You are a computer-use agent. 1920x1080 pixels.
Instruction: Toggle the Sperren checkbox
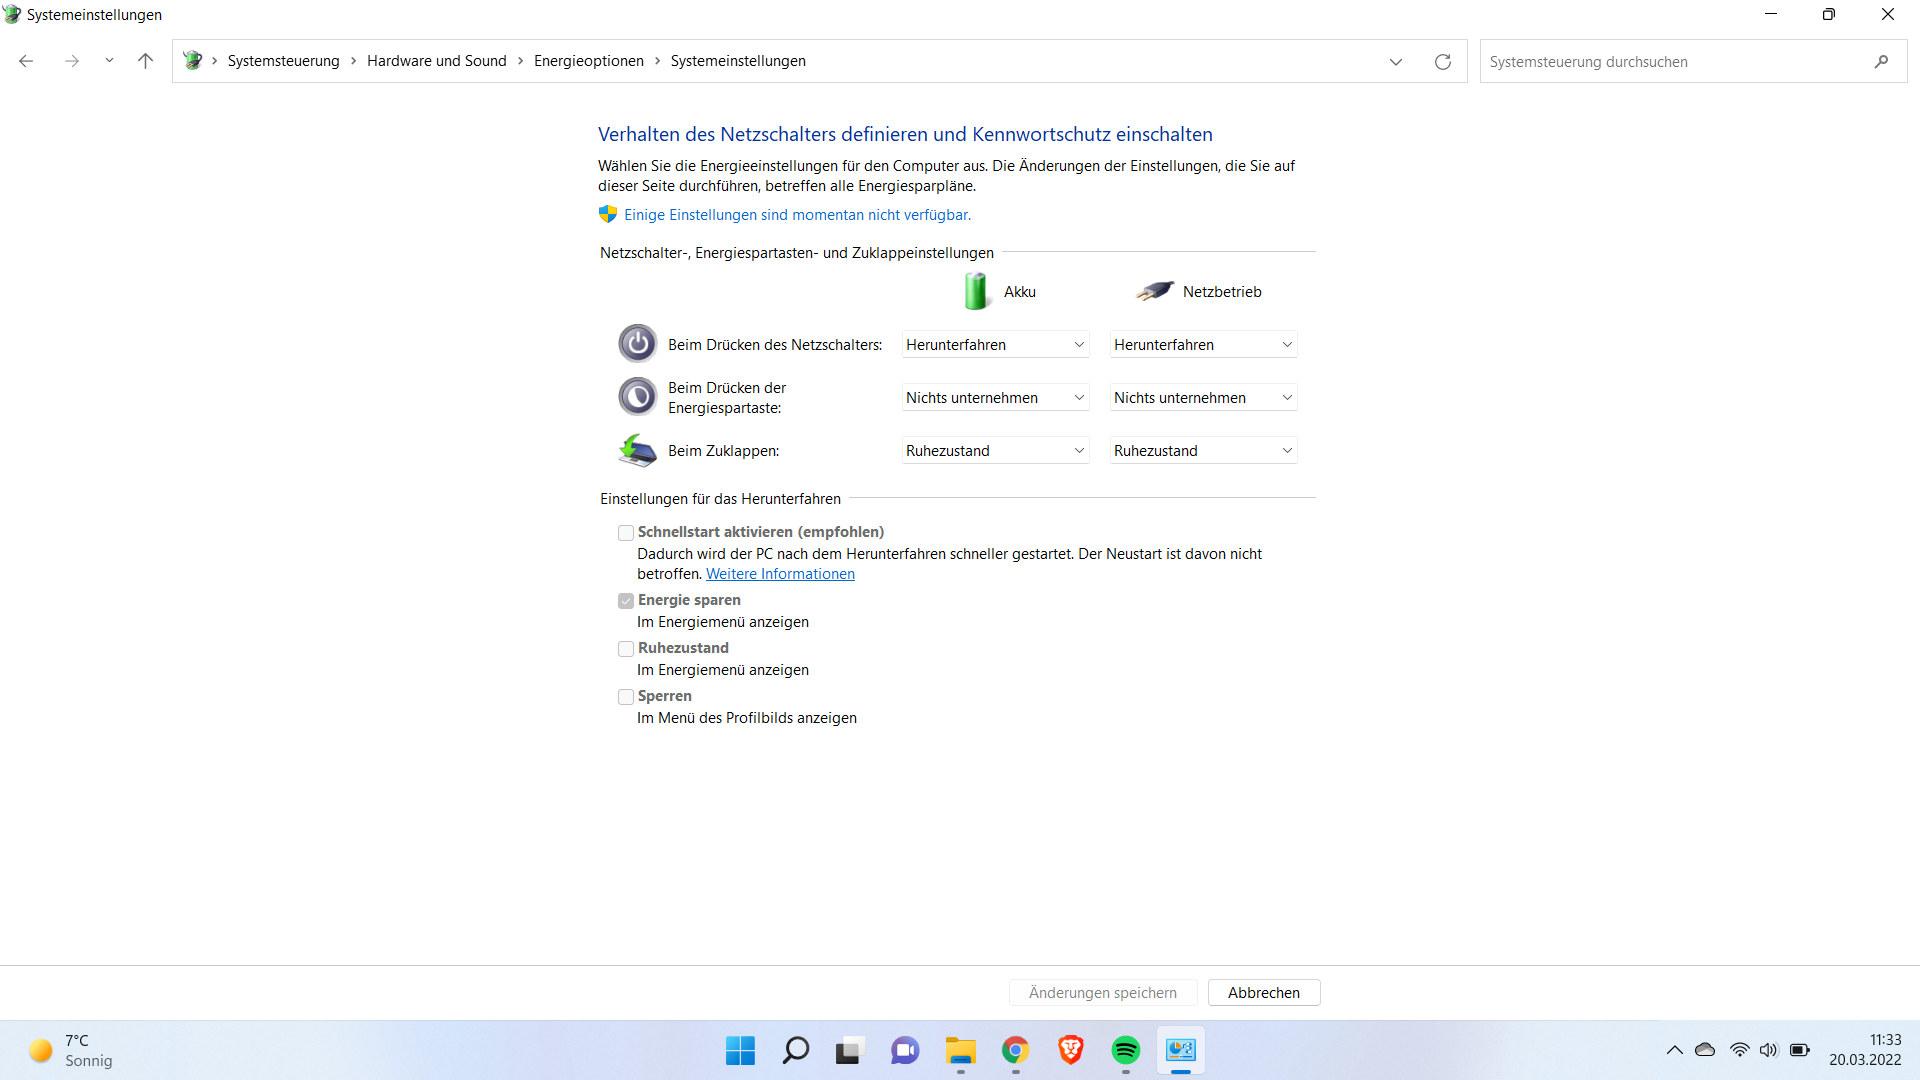pyautogui.click(x=626, y=697)
